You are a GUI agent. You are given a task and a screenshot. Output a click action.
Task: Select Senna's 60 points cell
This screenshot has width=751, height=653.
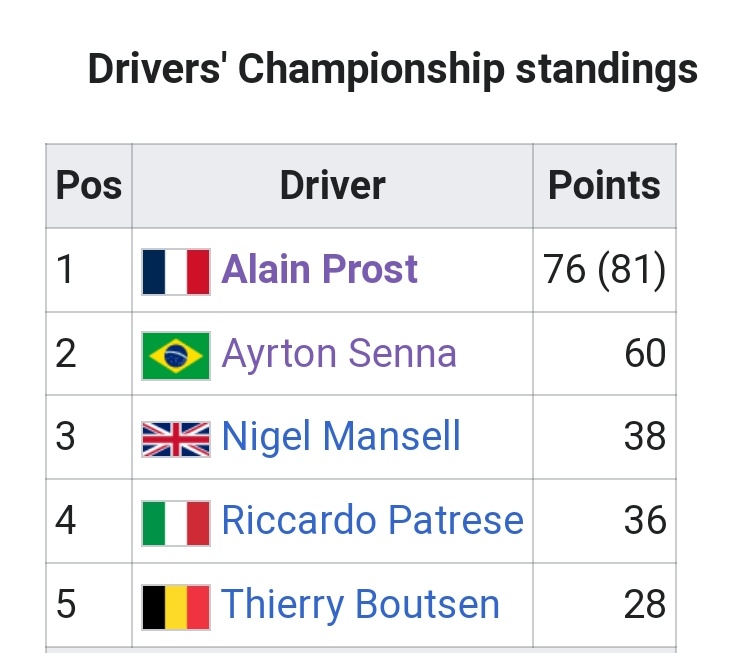point(604,354)
